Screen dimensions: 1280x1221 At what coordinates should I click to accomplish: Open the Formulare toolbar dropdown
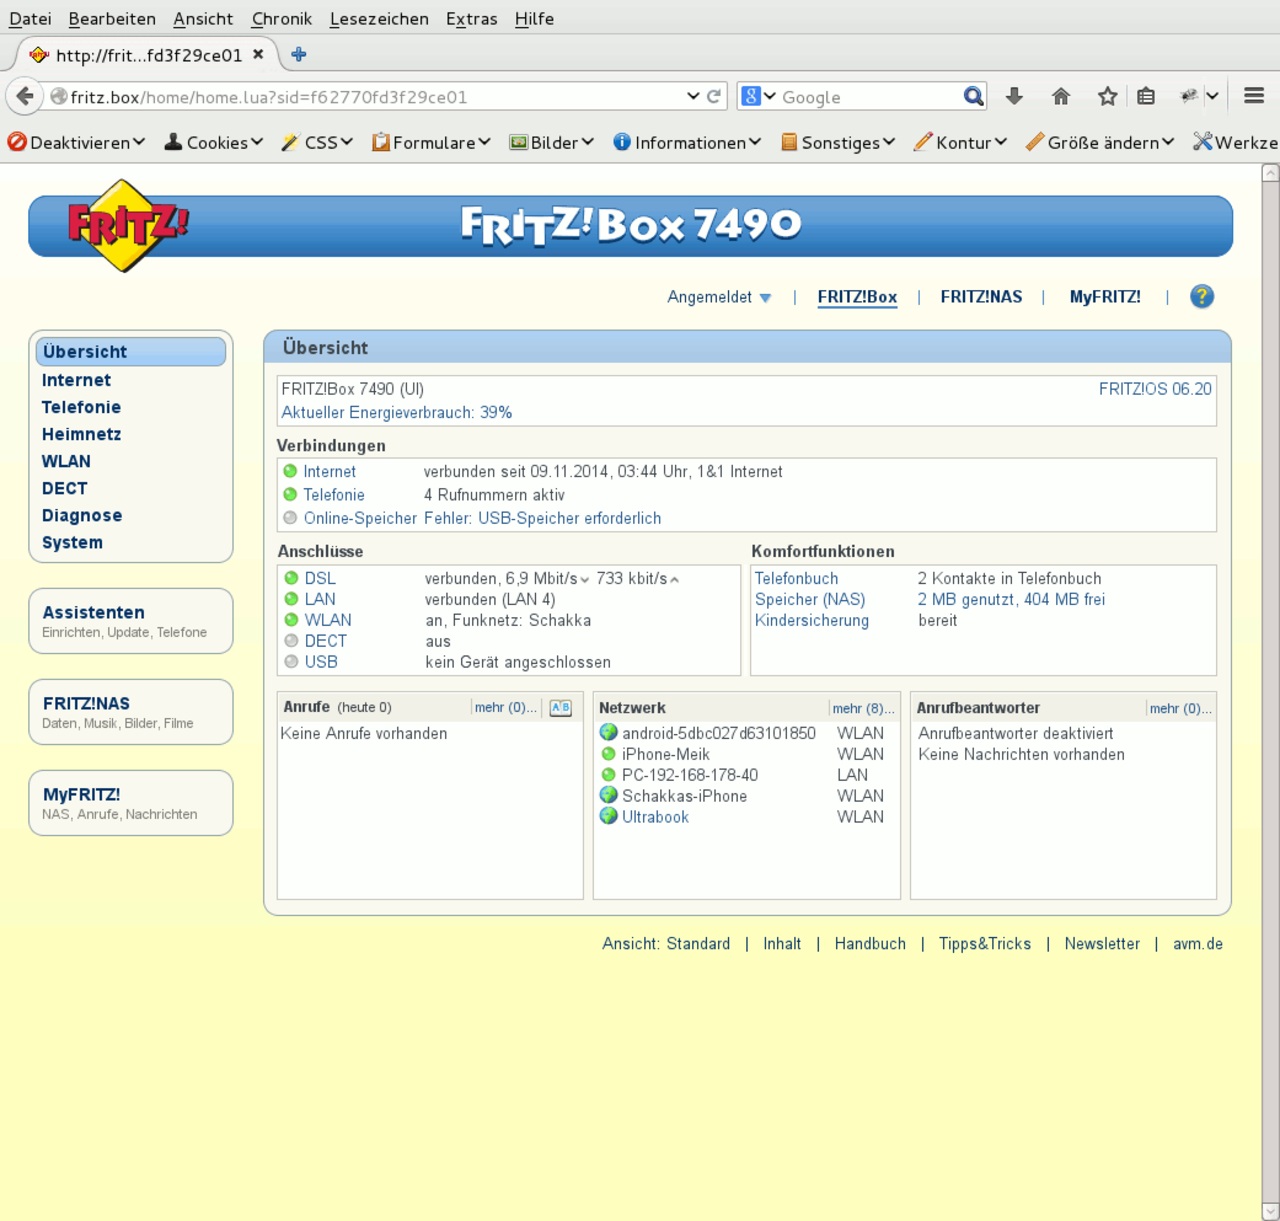tap(430, 142)
